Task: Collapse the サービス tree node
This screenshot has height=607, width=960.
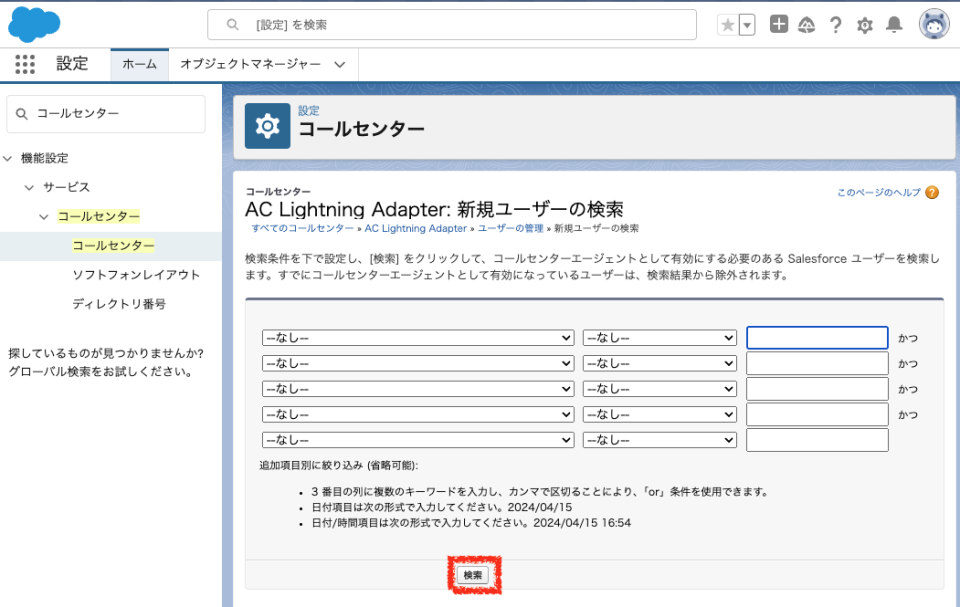Action: 29,187
